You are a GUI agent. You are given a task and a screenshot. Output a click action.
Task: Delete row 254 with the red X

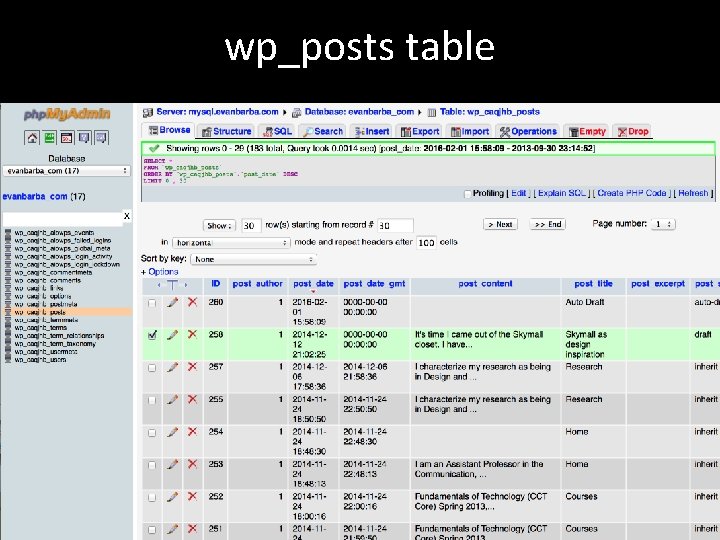[x=192, y=432]
